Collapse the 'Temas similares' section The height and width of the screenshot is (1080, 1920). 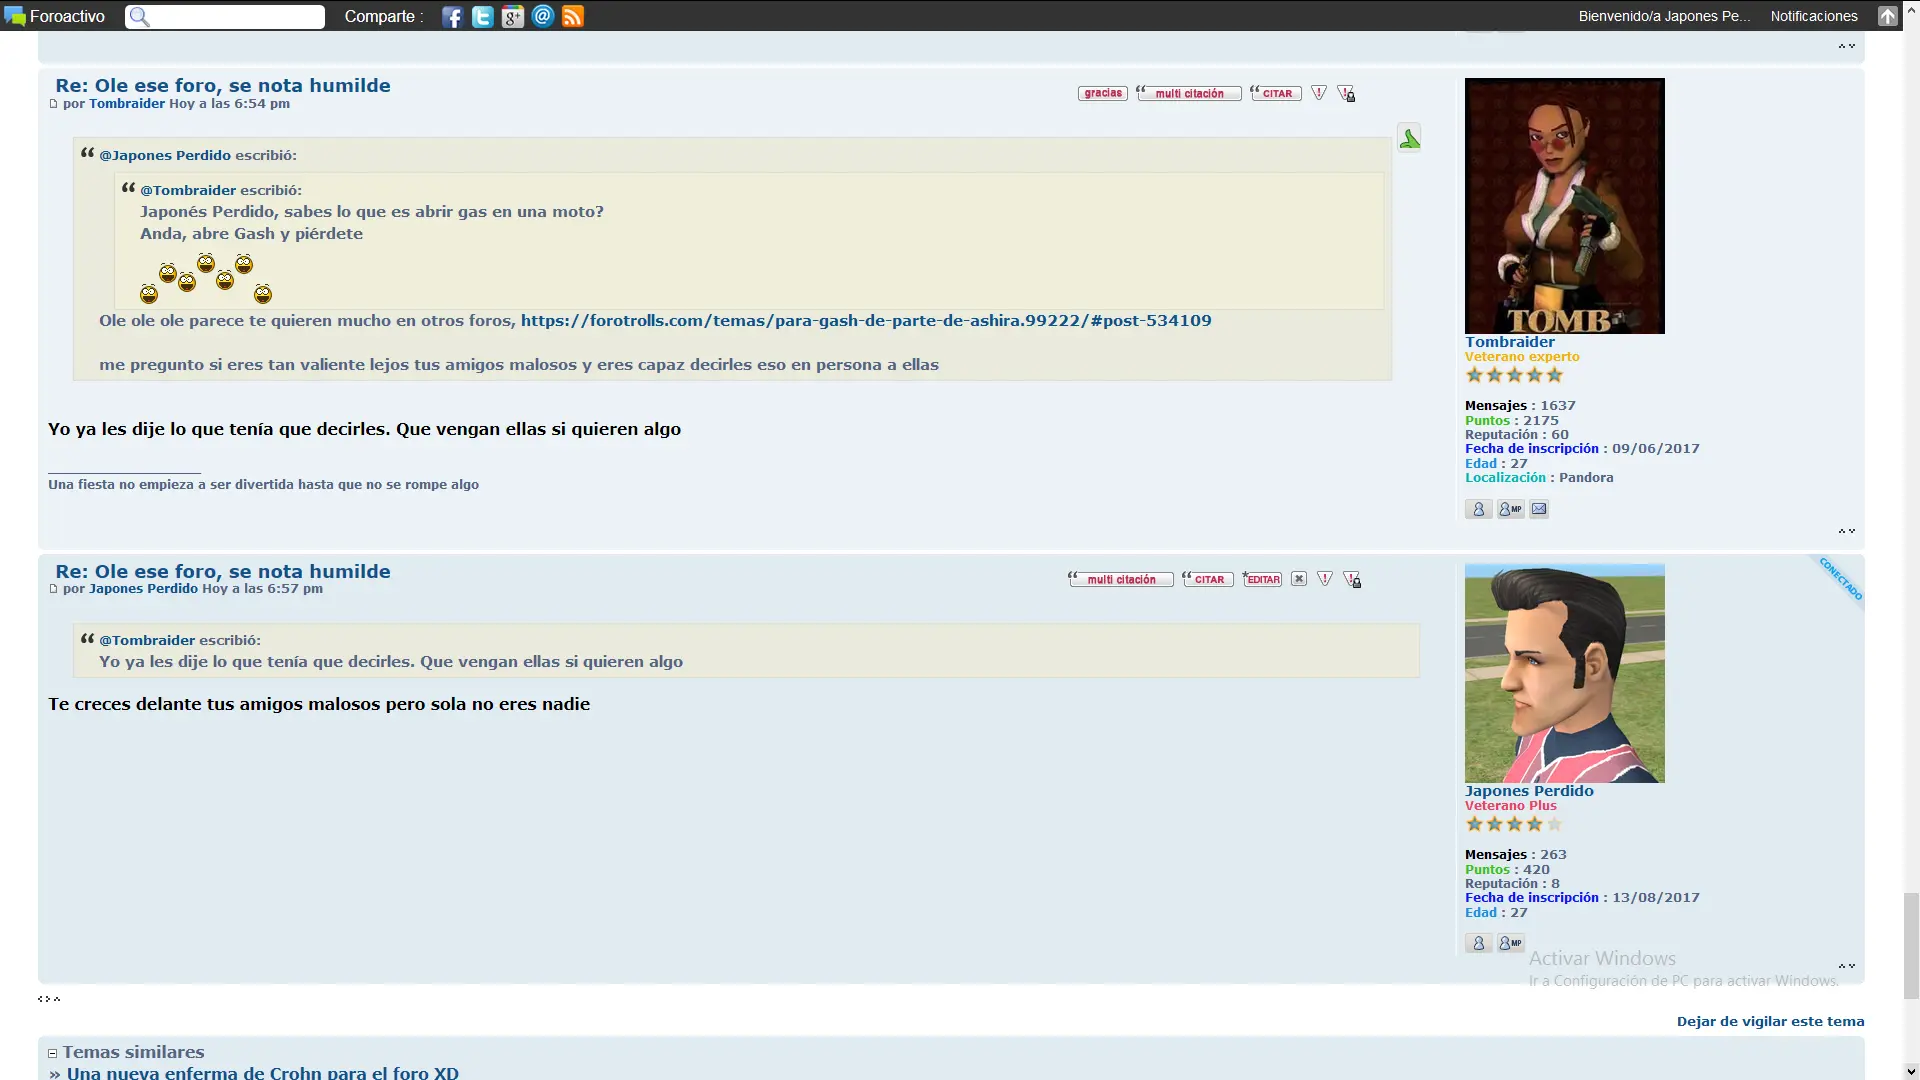pyautogui.click(x=52, y=1053)
